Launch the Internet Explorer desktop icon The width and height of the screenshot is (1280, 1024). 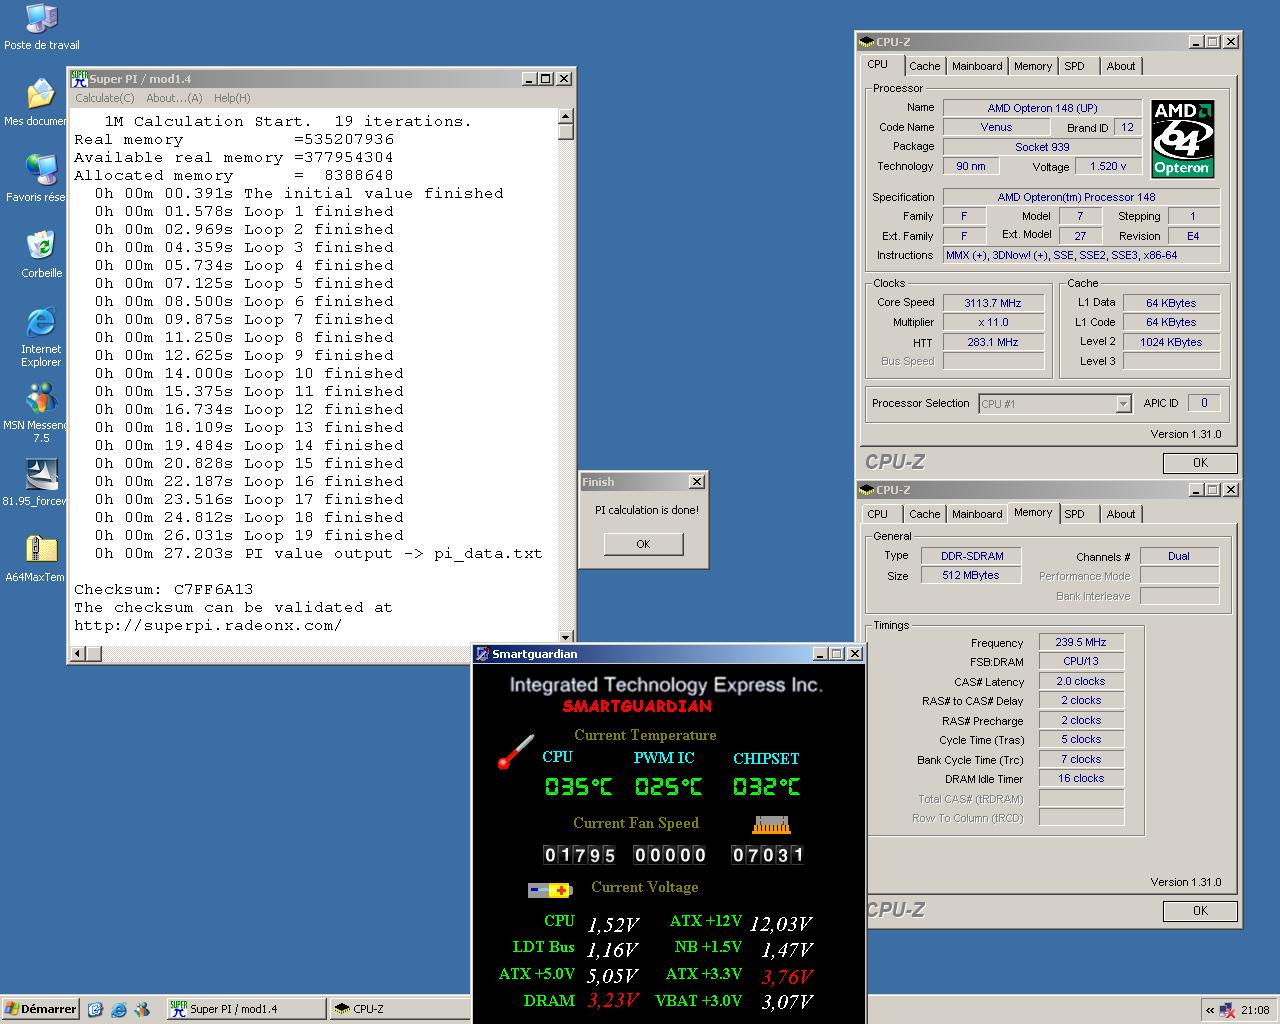click(41, 322)
